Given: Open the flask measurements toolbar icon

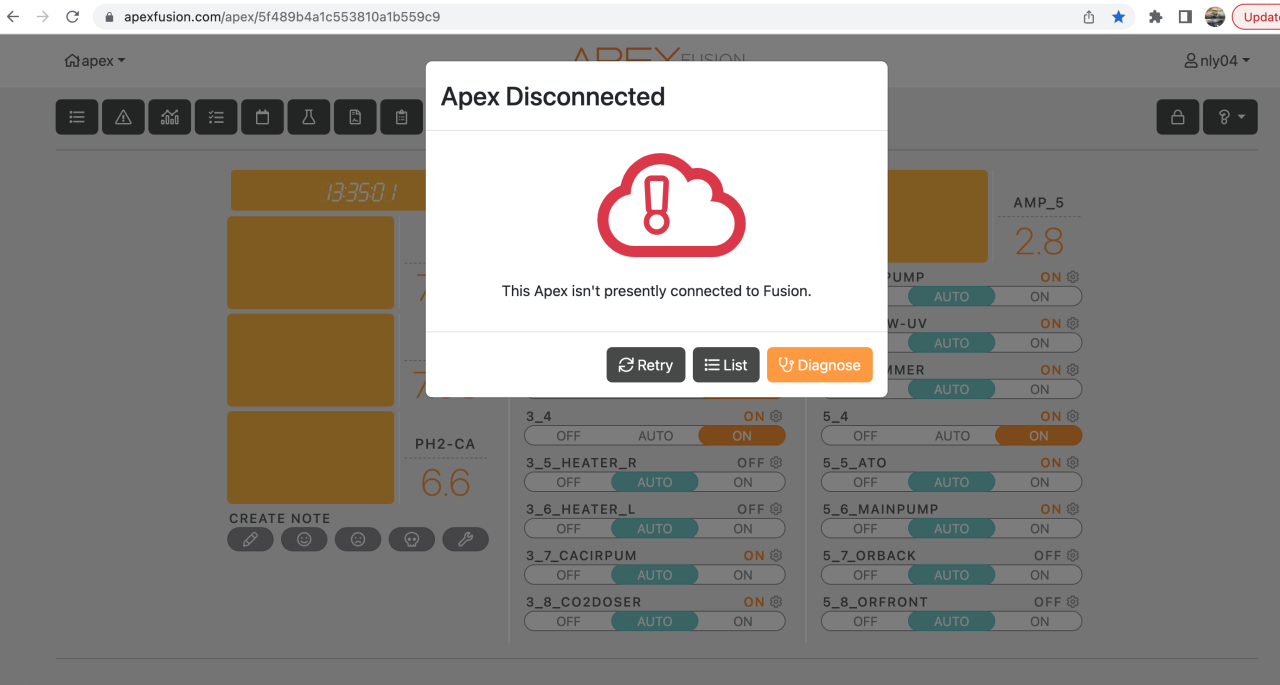Looking at the screenshot, I should (x=309, y=117).
